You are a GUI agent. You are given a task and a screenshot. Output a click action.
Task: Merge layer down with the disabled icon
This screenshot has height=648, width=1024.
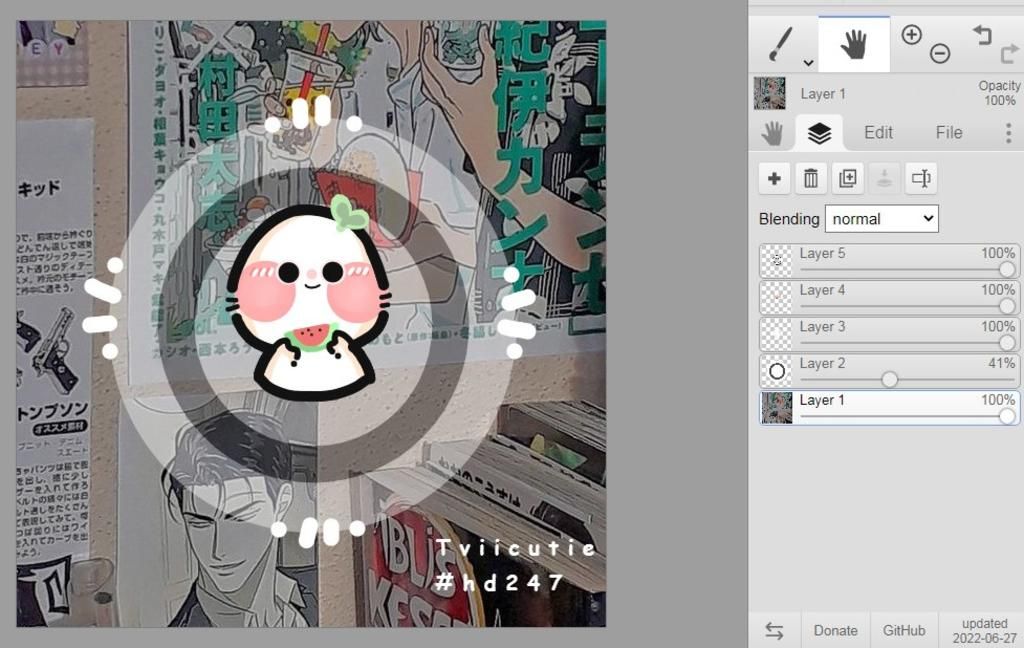coord(884,178)
